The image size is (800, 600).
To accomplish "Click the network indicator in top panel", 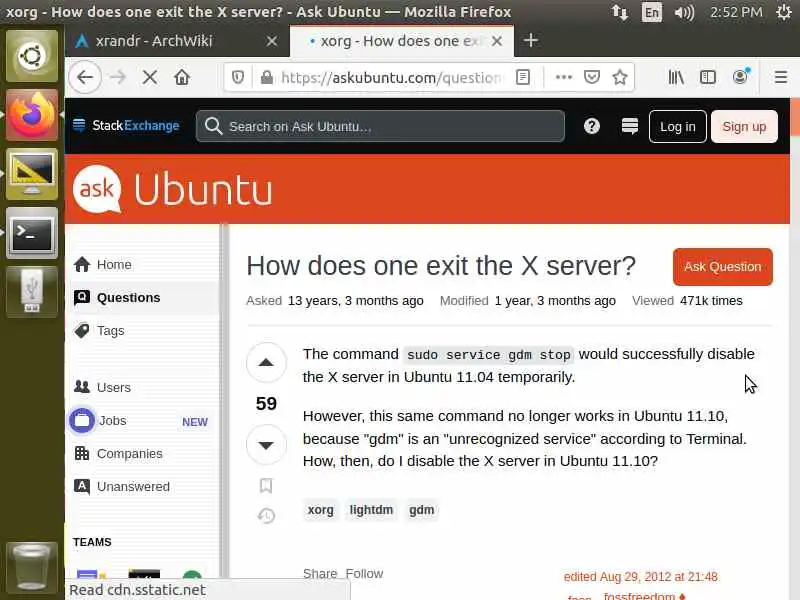I will coord(619,12).
